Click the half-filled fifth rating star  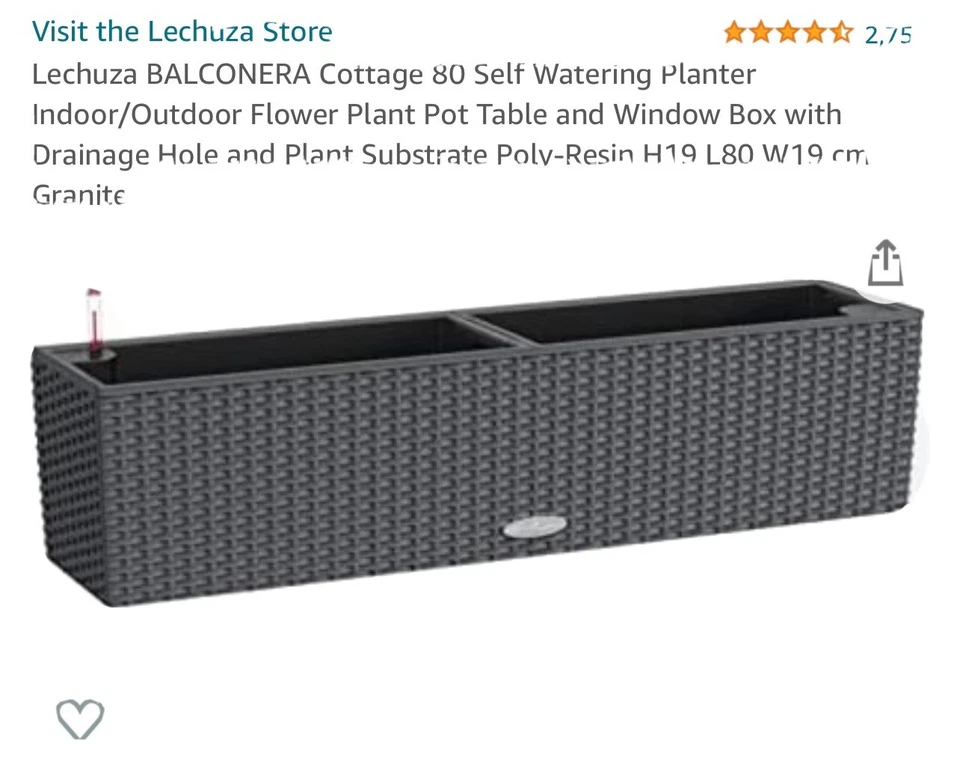(841, 33)
